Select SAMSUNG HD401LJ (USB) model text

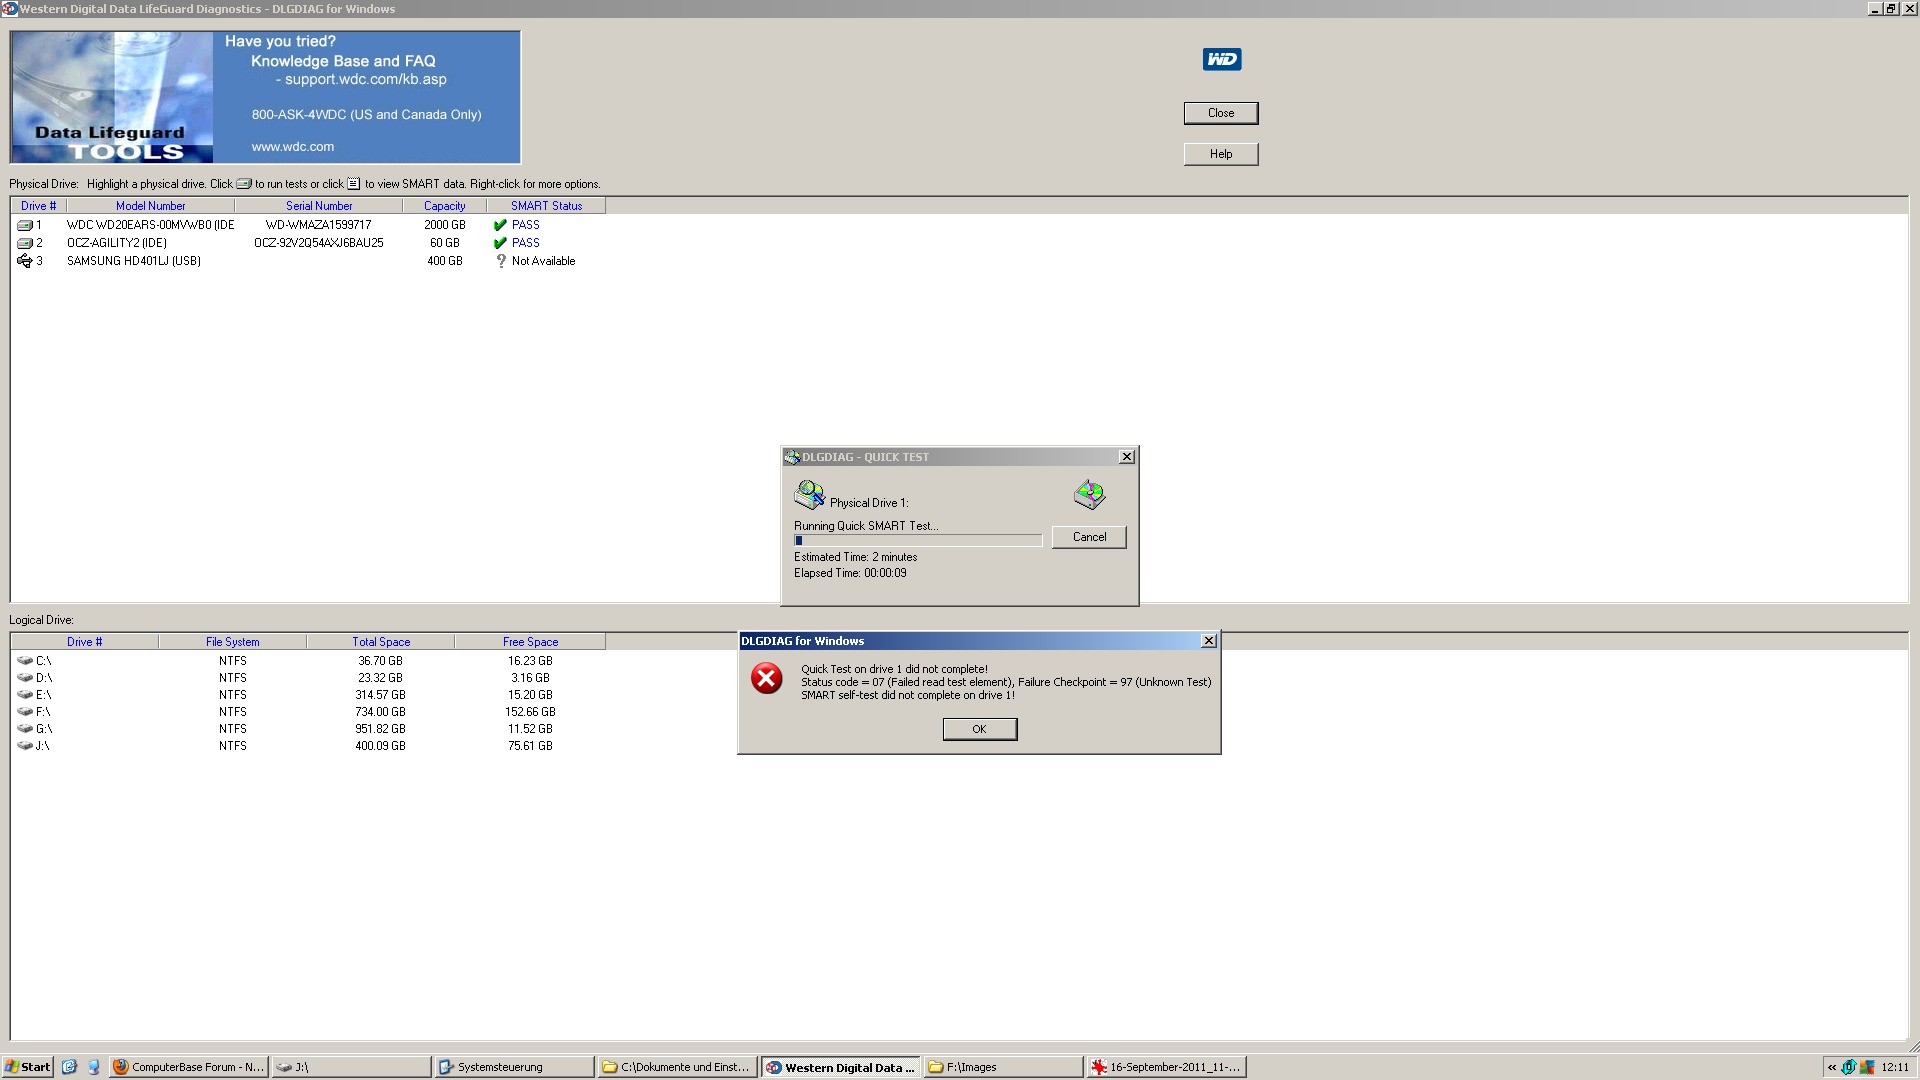tap(134, 261)
